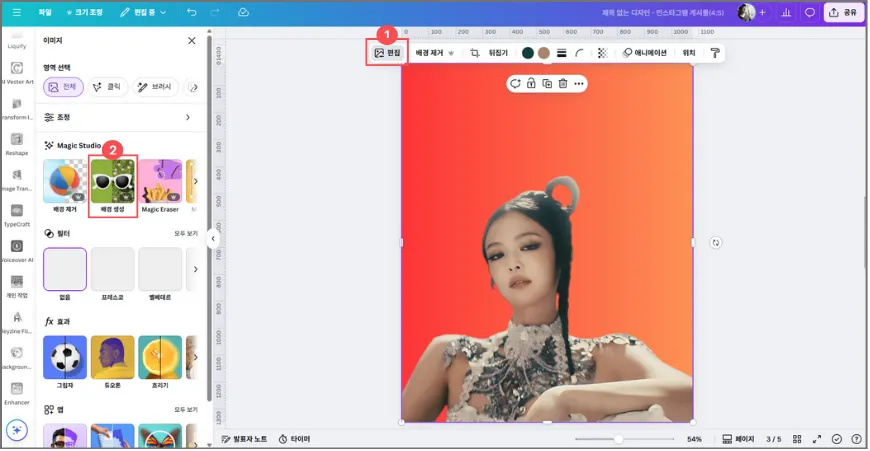The width and height of the screenshot is (870, 451).
Task: Open the Canva AI assistant sparkle button
Action: coord(17,430)
